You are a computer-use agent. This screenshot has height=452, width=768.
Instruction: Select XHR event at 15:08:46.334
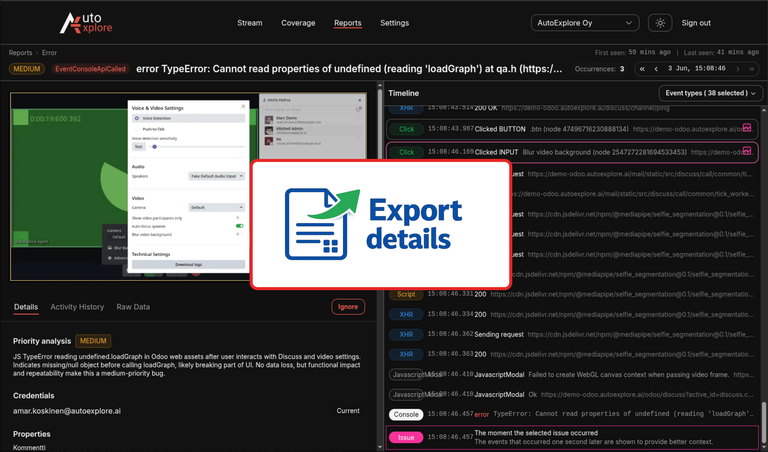click(572, 314)
